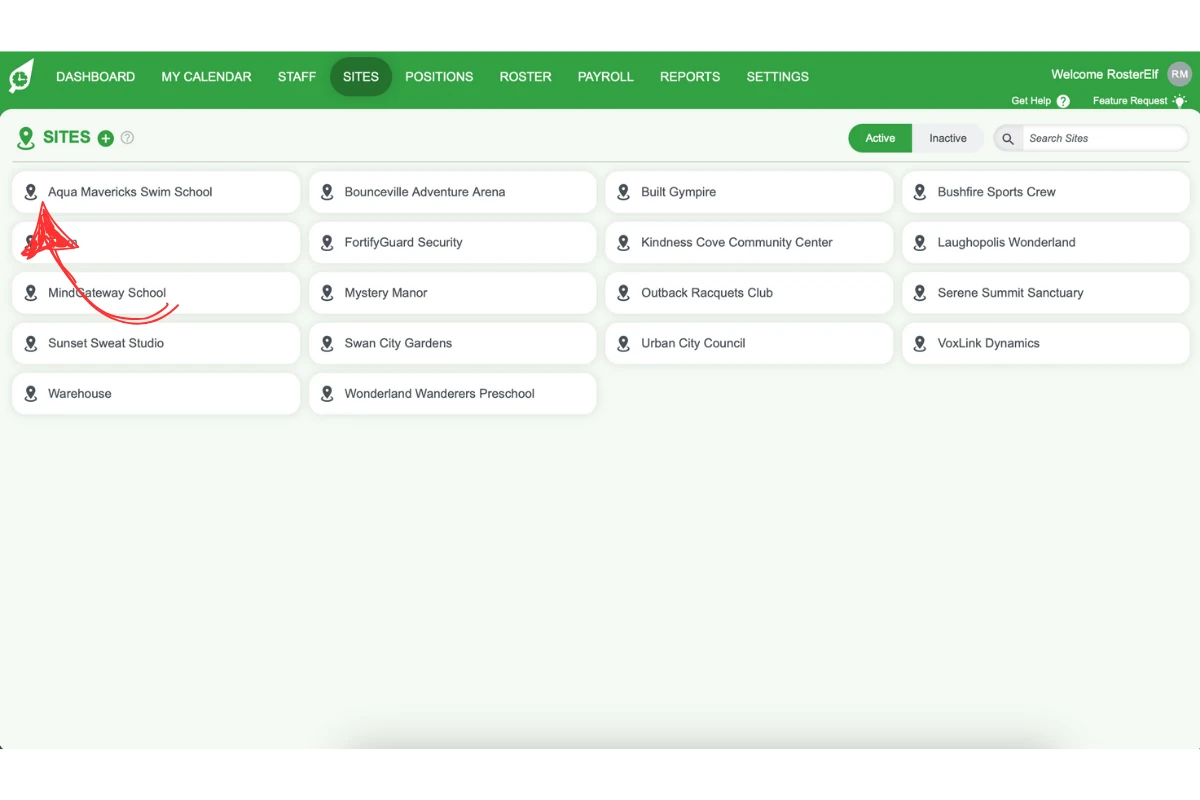This screenshot has width=1200, height=800.
Task: Click Welcome RosterElf text
Action: point(1105,74)
